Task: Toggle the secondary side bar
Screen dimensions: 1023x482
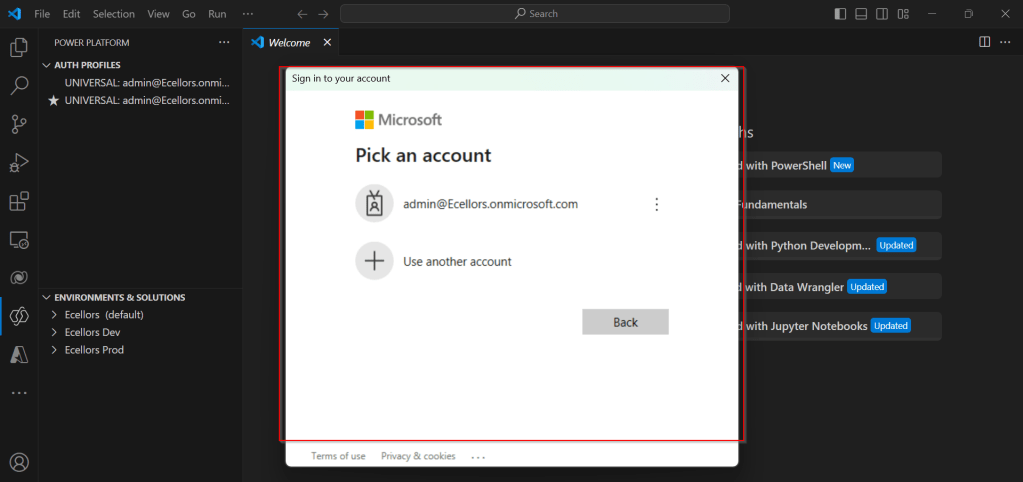Action: pos(882,14)
